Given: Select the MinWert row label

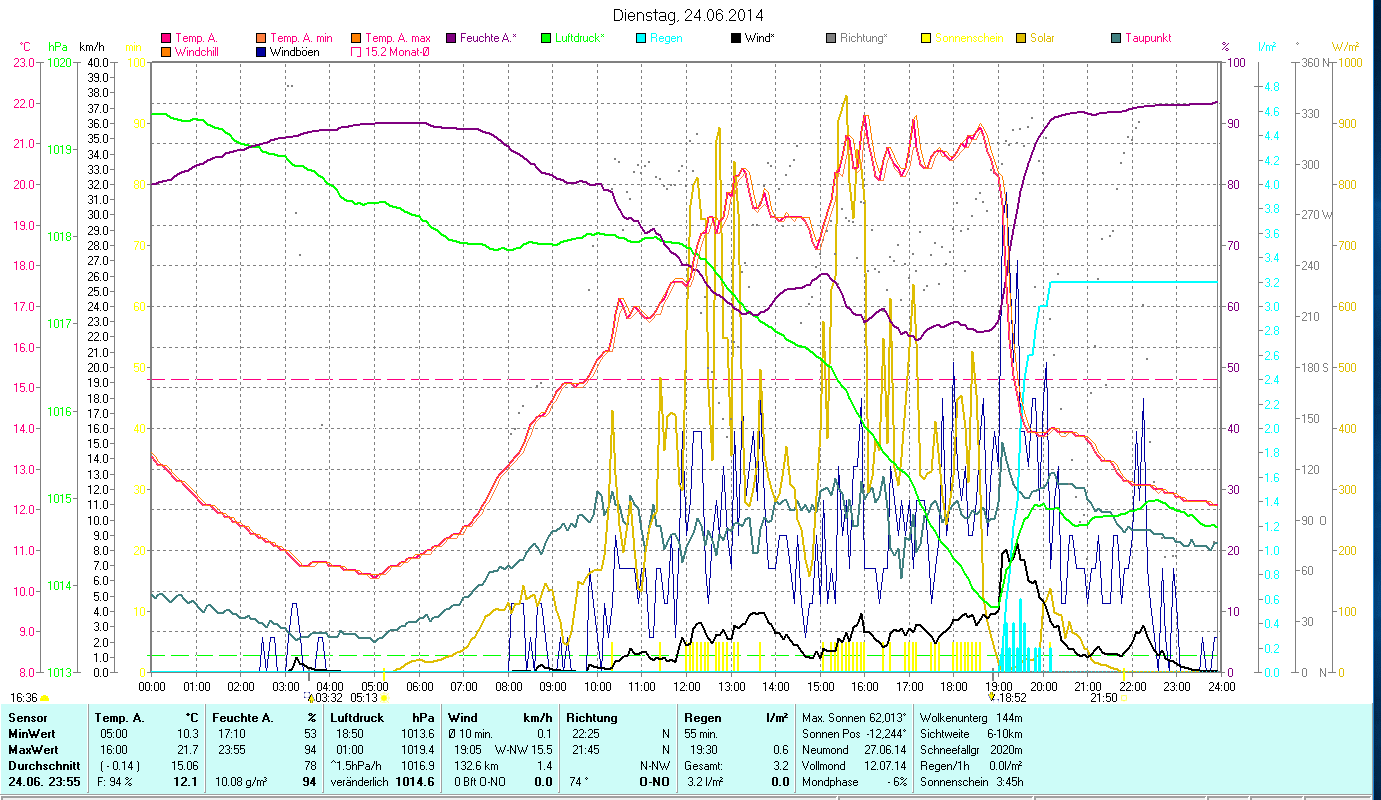Looking at the screenshot, I should pyautogui.click(x=32, y=733).
